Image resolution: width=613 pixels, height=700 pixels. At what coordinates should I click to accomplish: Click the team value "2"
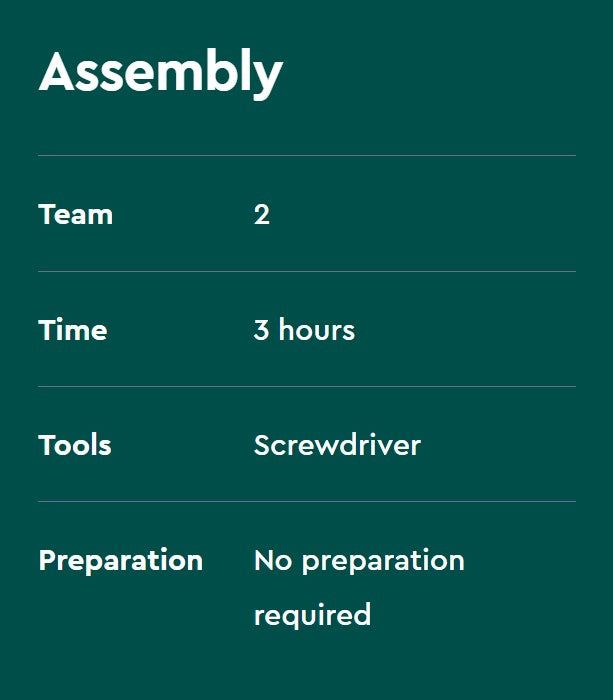click(261, 214)
